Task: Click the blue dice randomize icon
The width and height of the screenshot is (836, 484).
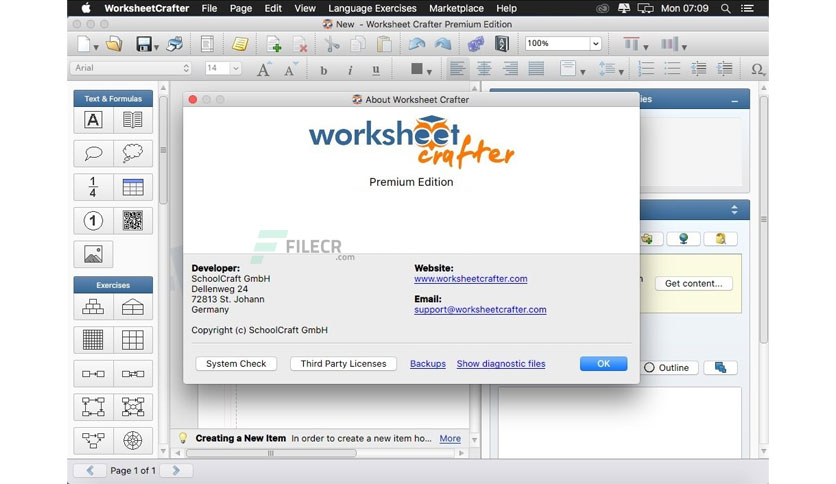Action: tap(476, 44)
